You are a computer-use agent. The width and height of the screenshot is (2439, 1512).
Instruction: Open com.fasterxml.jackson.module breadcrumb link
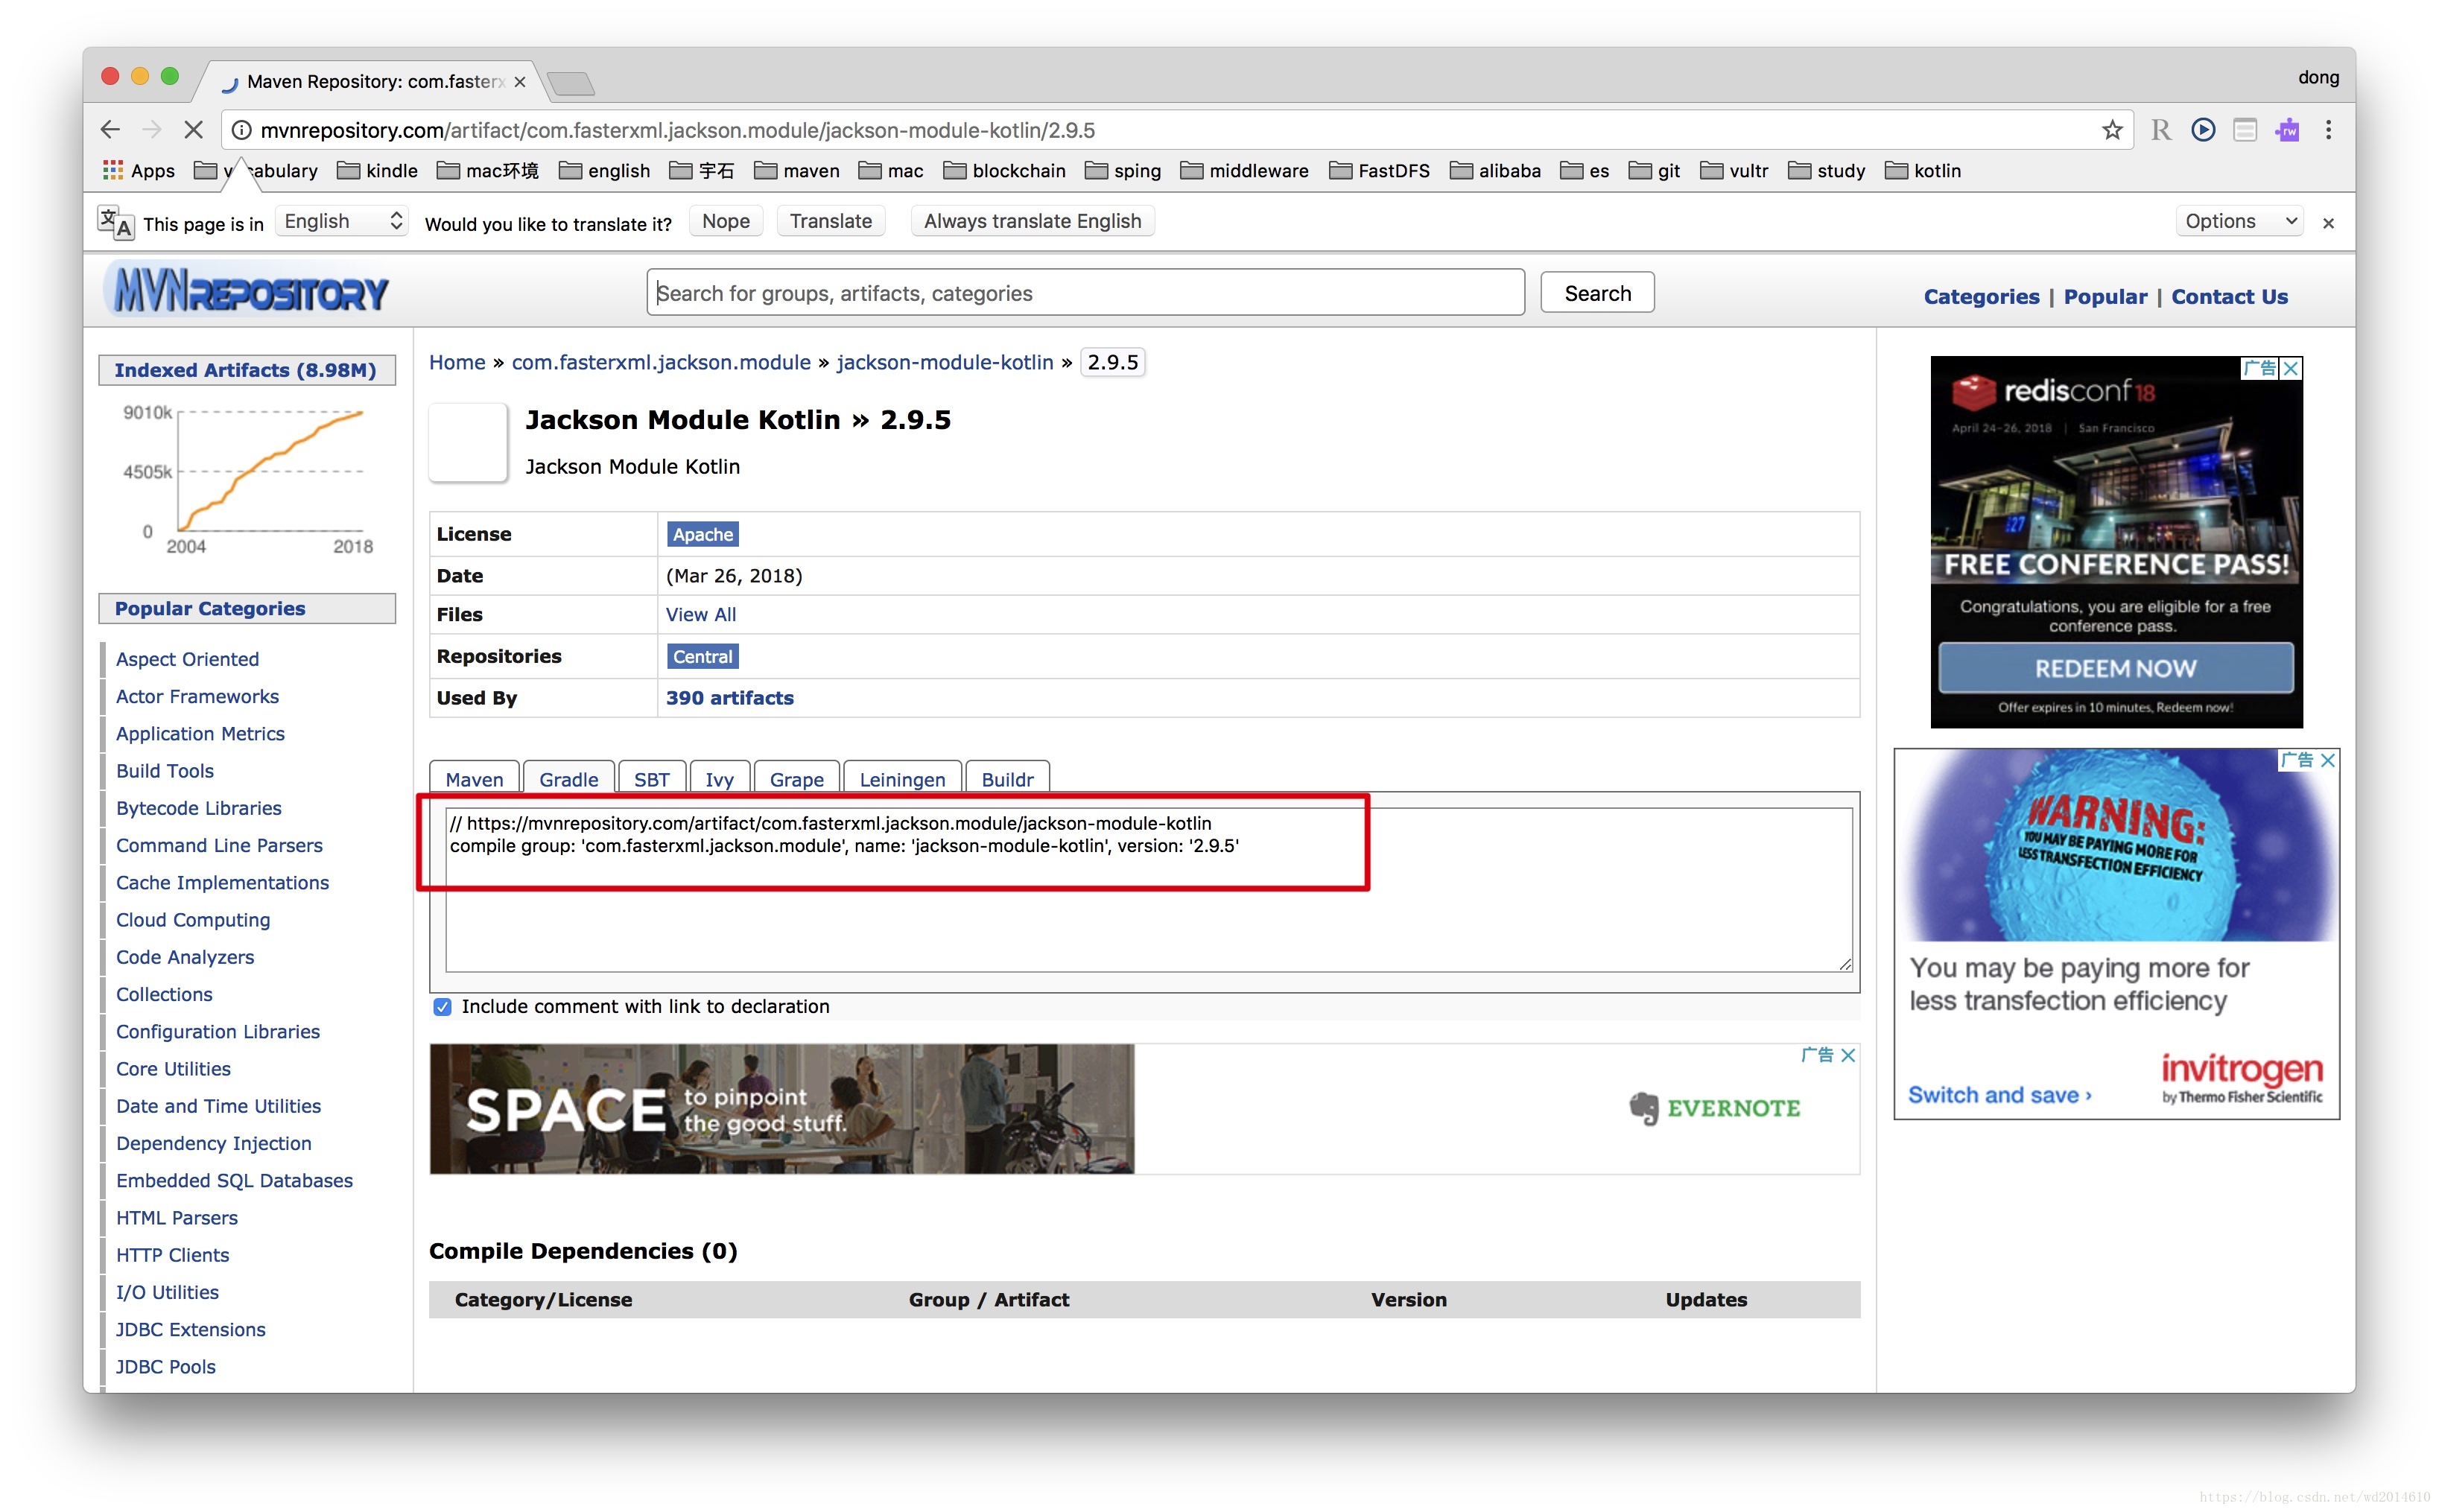661,362
